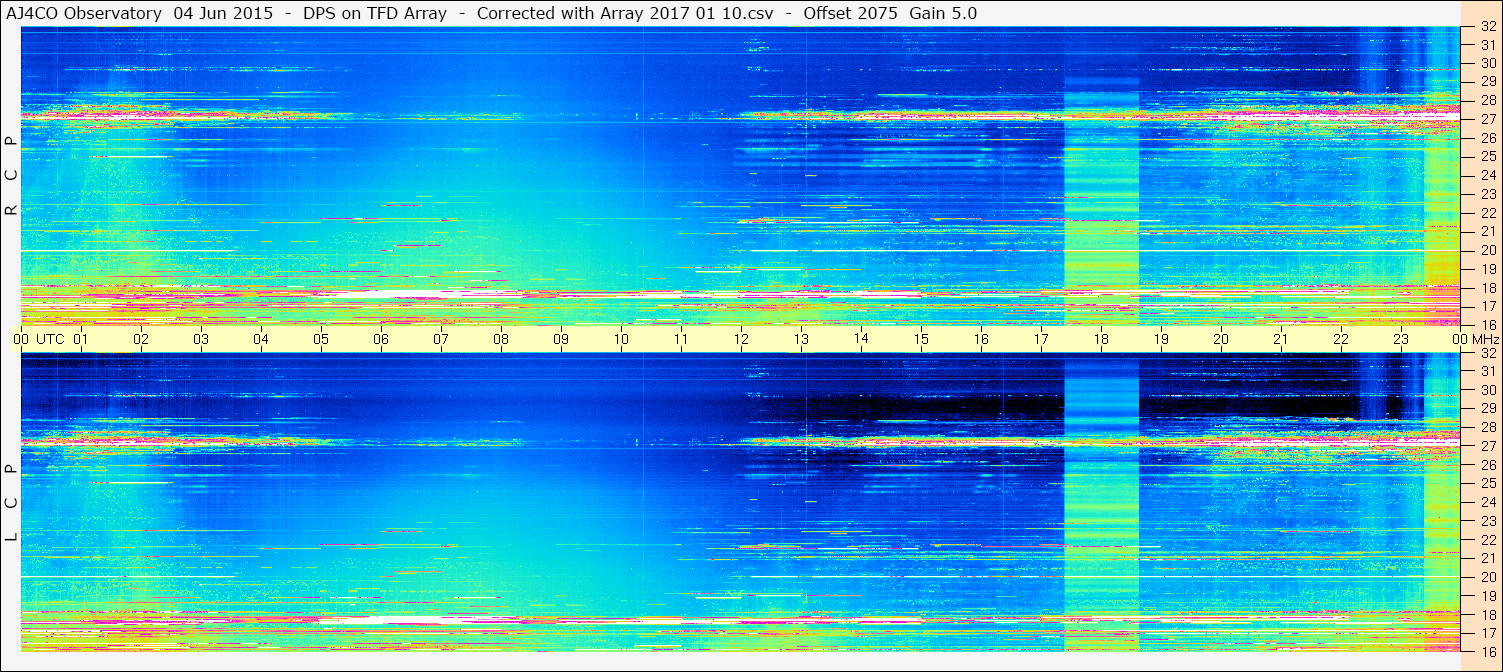This screenshot has width=1503, height=672.
Task: Select the 07 hour label
Action: [441, 339]
